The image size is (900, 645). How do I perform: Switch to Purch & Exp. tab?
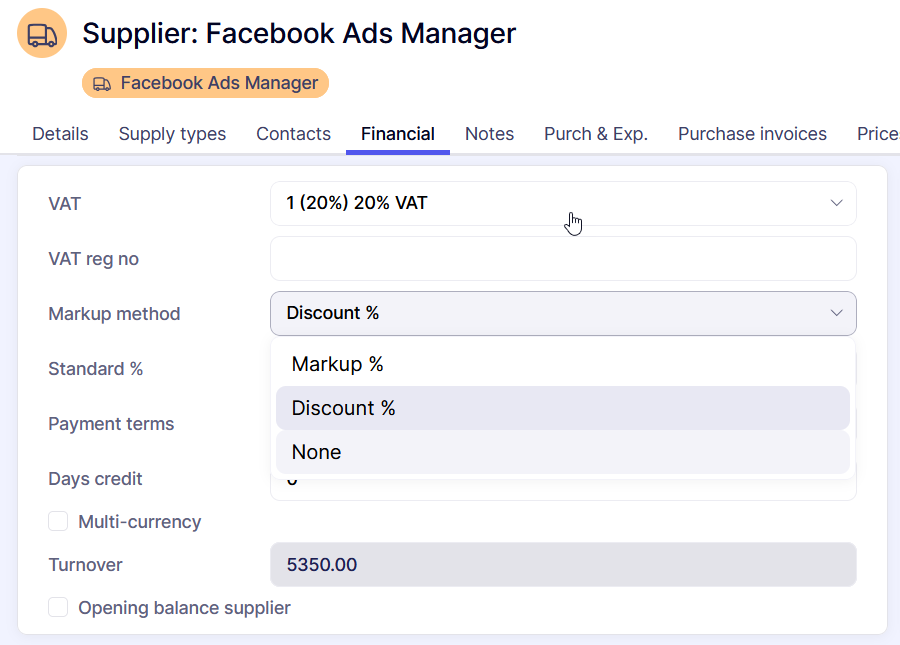click(x=595, y=134)
